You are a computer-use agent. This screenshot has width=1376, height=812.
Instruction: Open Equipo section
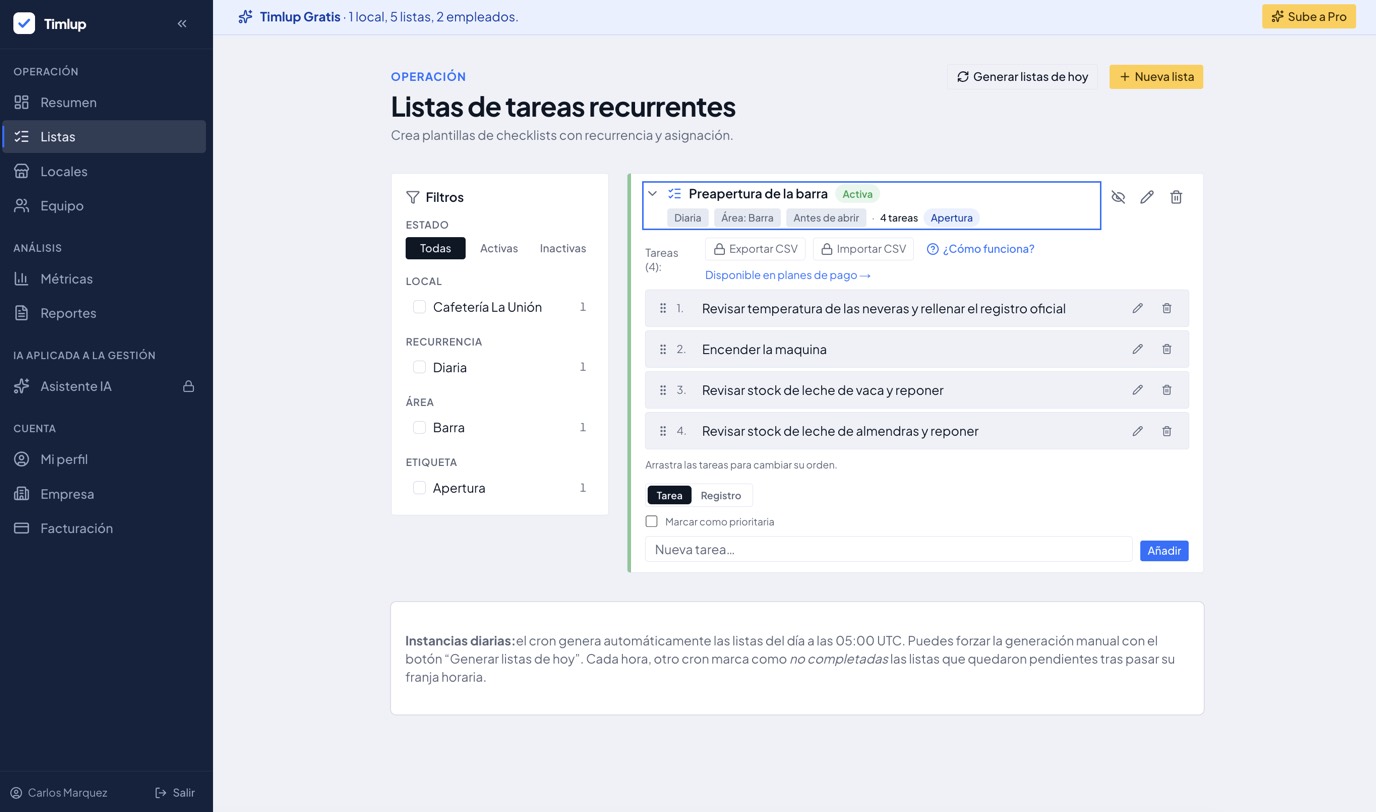coord(104,205)
